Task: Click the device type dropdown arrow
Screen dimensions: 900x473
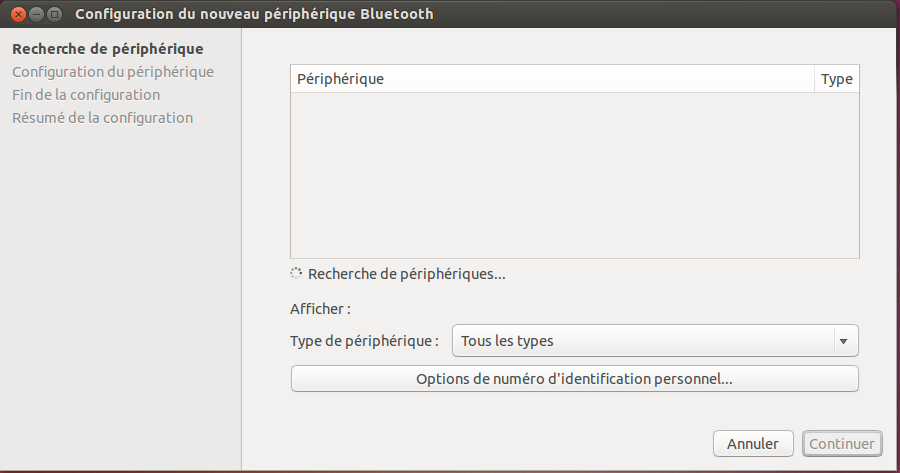Action: tap(845, 341)
